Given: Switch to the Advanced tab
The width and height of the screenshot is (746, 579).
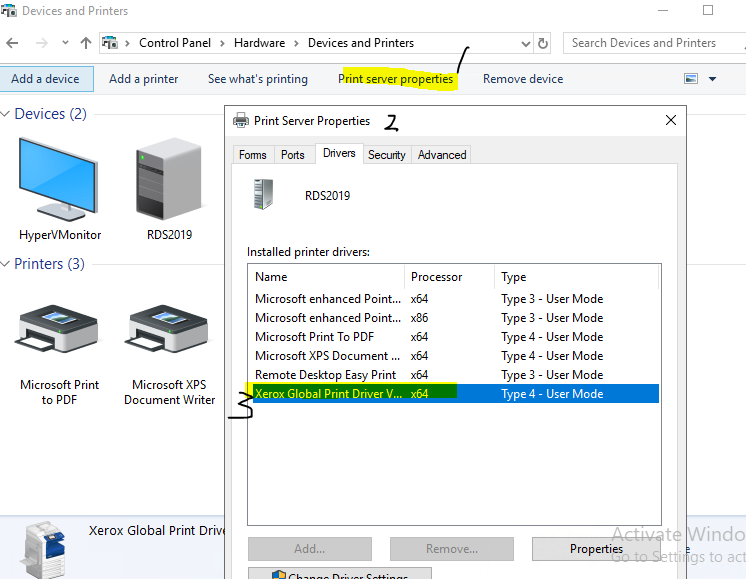Looking at the screenshot, I should (x=442, y=155).
